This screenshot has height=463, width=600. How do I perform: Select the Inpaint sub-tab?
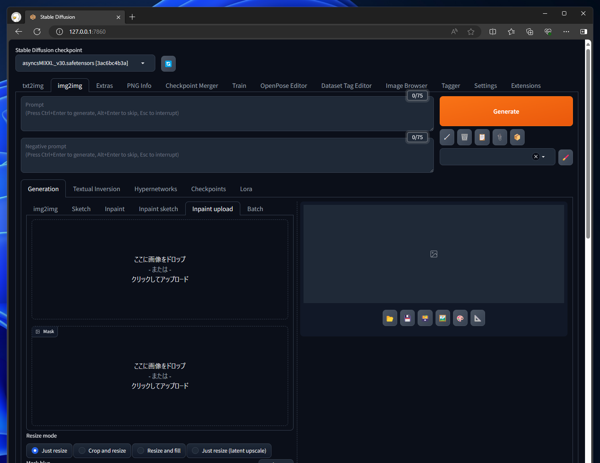tap(114, 209)
